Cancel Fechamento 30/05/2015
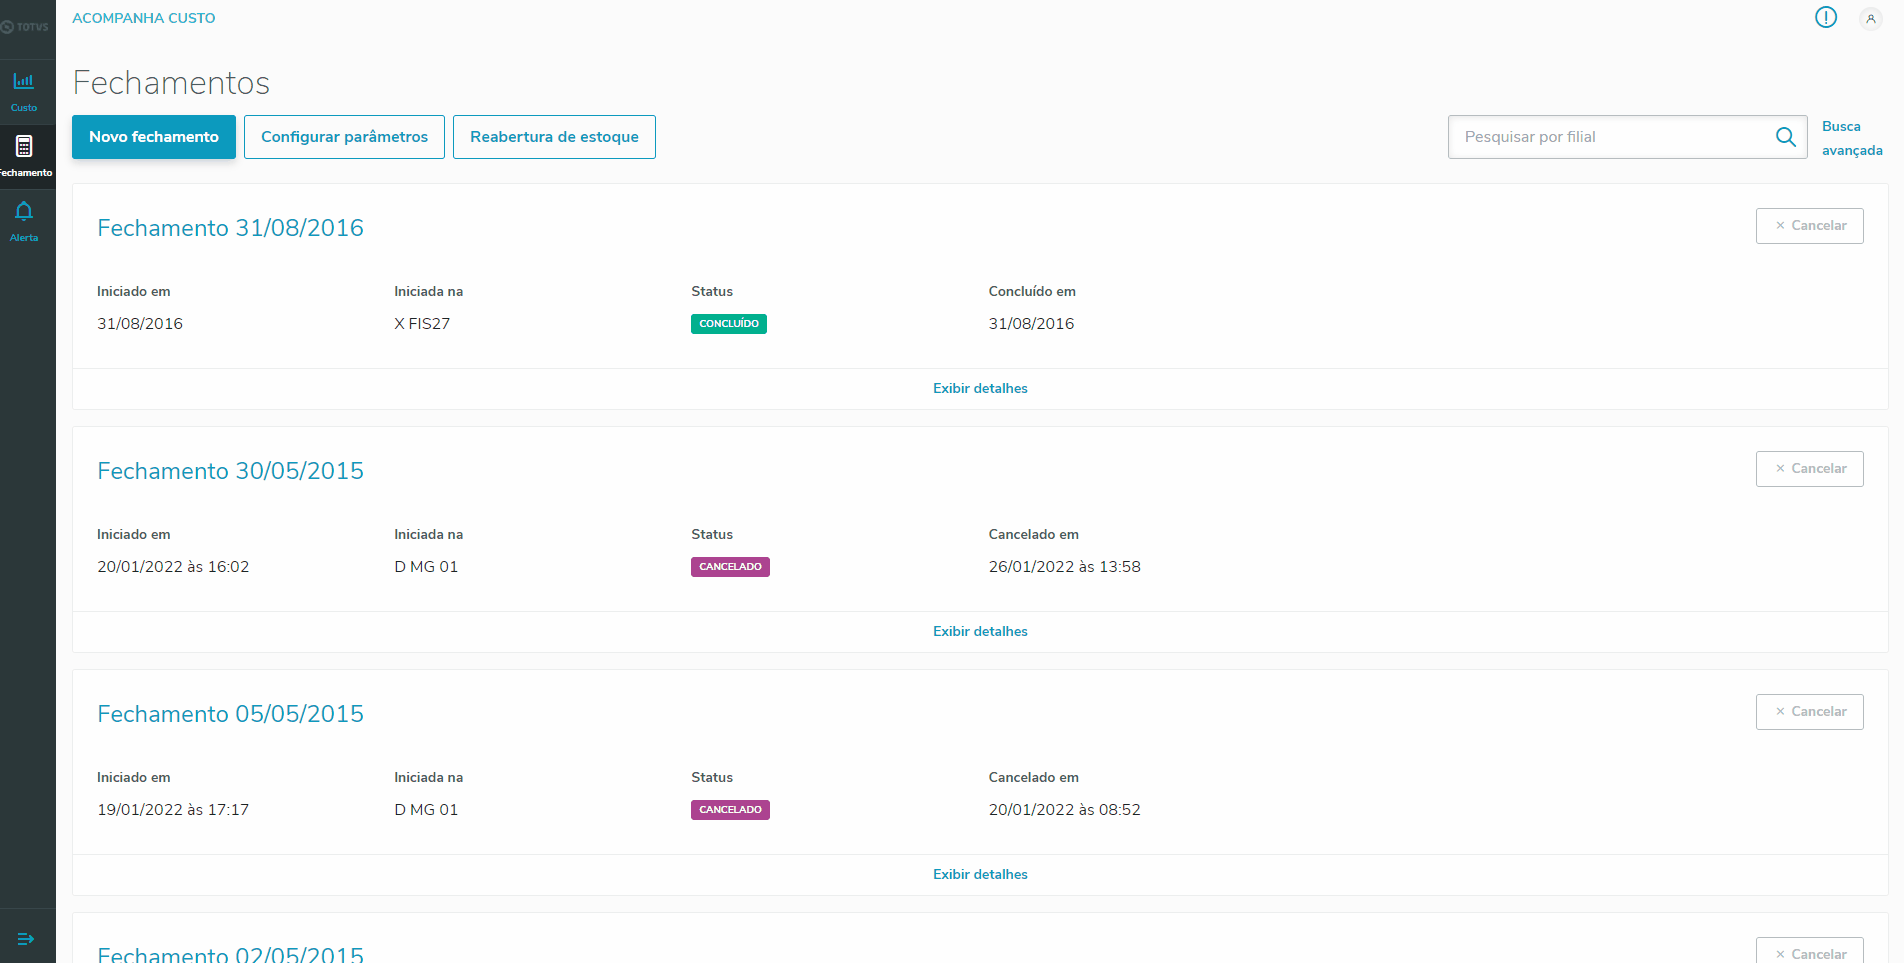This screenshot has height=963, width=1904. pos(1810,469)
